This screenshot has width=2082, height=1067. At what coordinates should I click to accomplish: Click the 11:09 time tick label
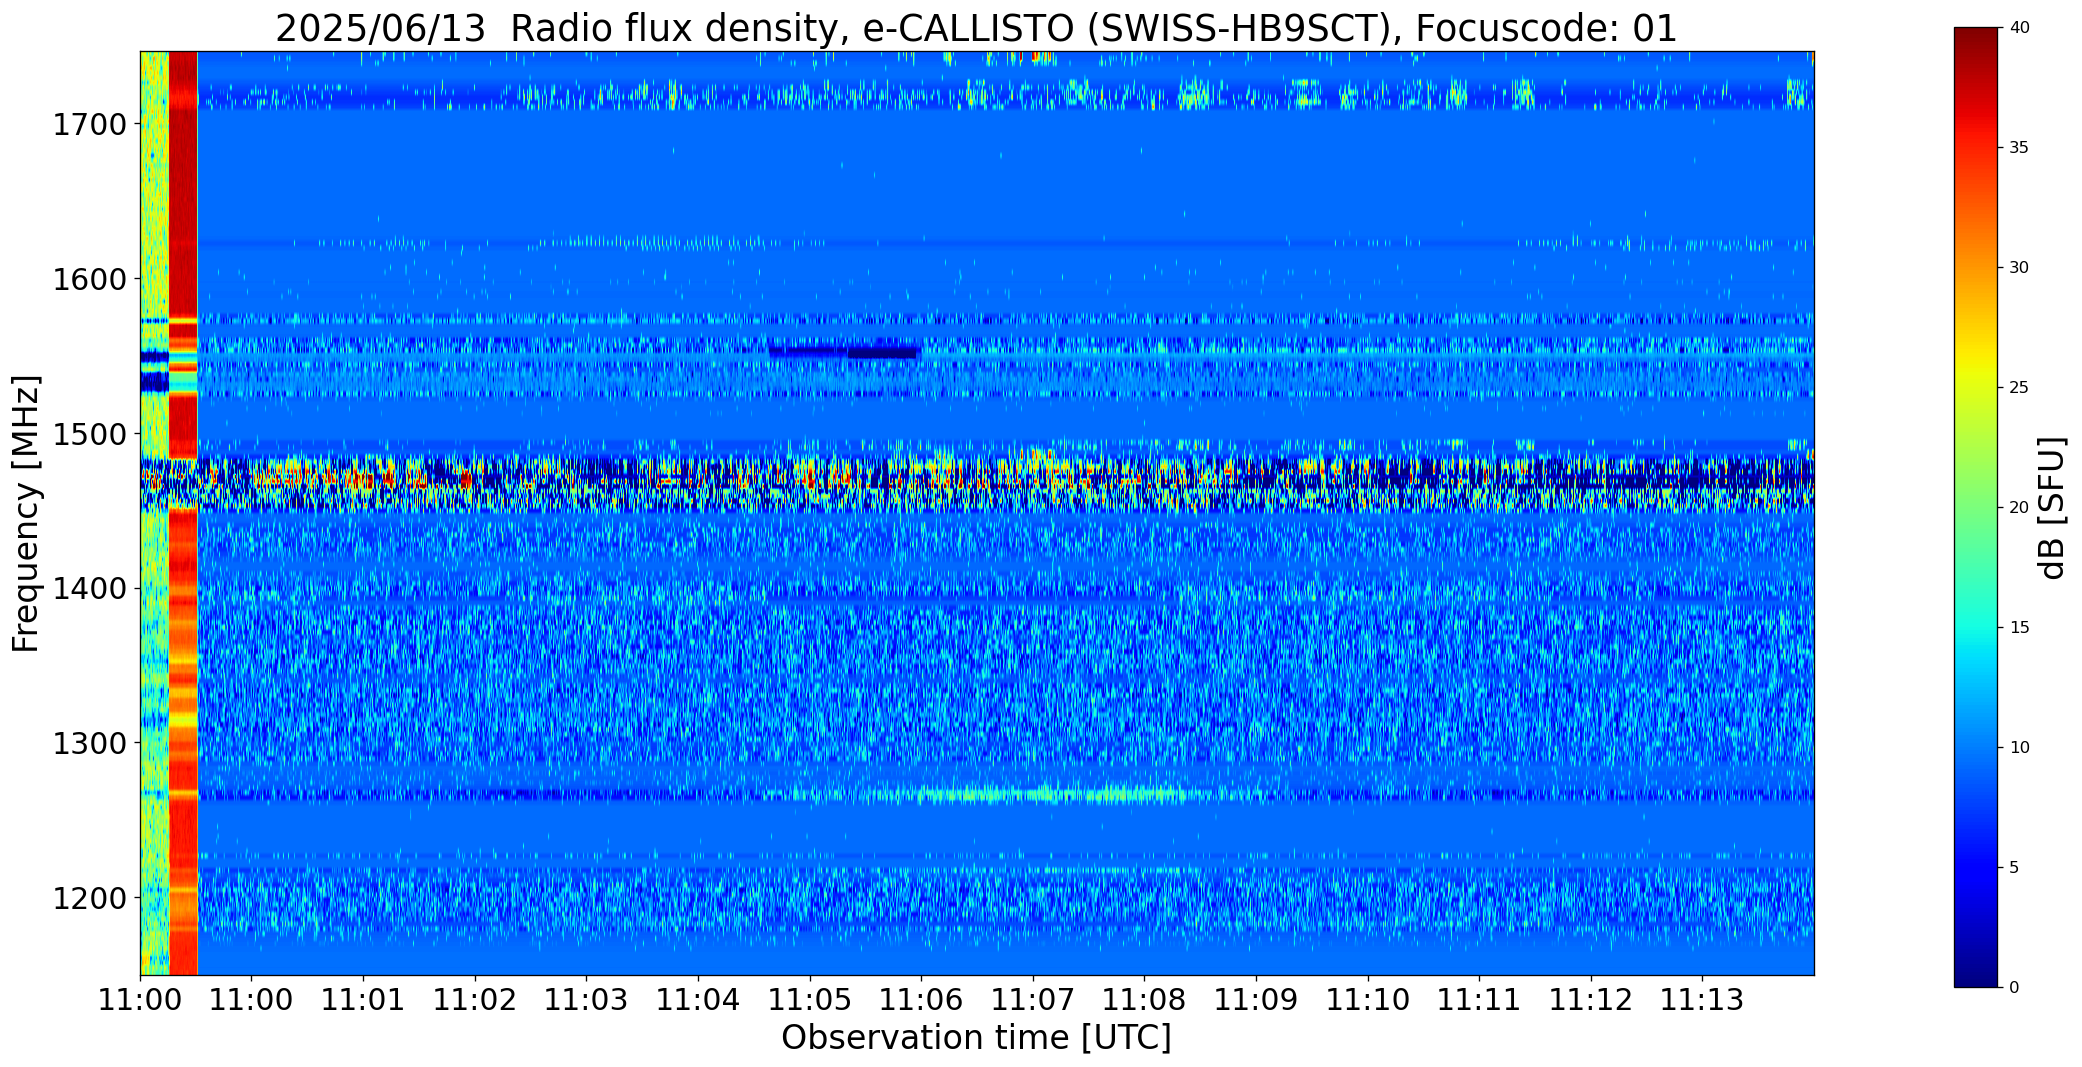click(x=1256, y=1000)
